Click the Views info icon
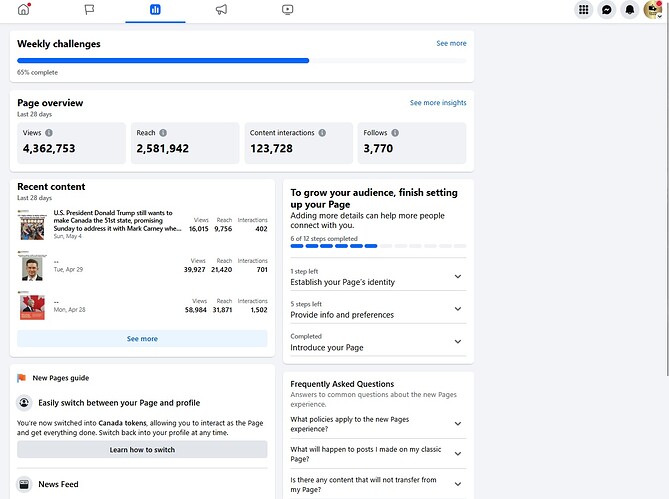 click(x=49, y=133)
